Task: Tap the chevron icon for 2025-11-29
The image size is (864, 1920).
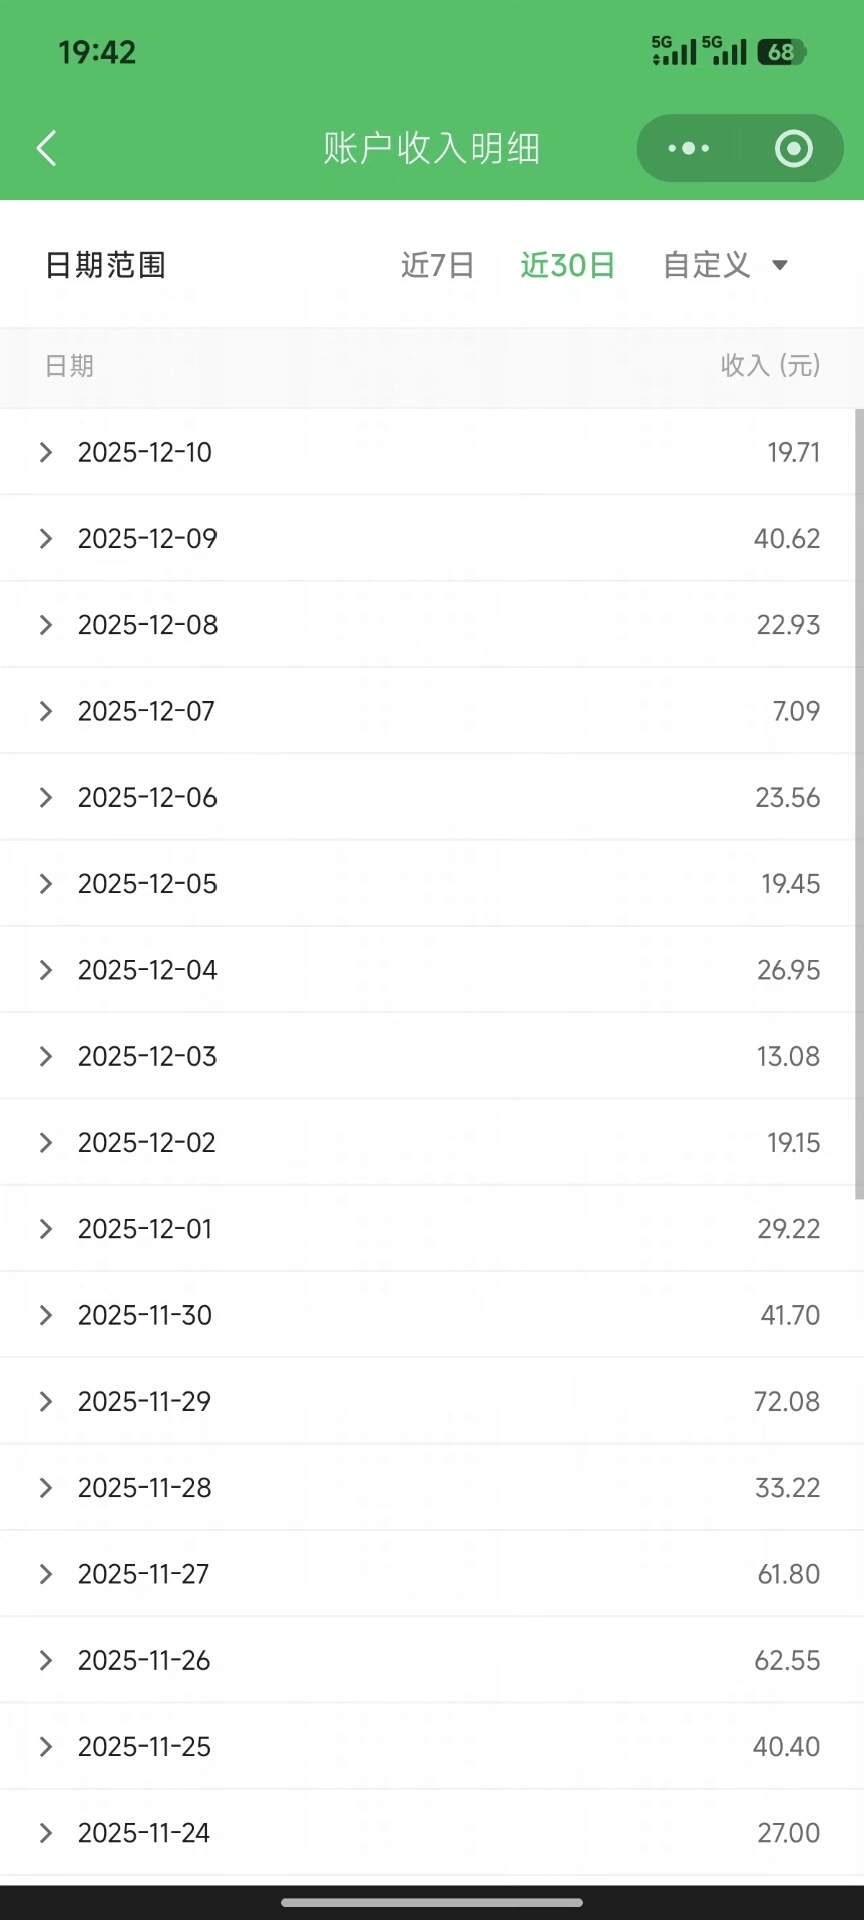Action: tap(46, 1402)
